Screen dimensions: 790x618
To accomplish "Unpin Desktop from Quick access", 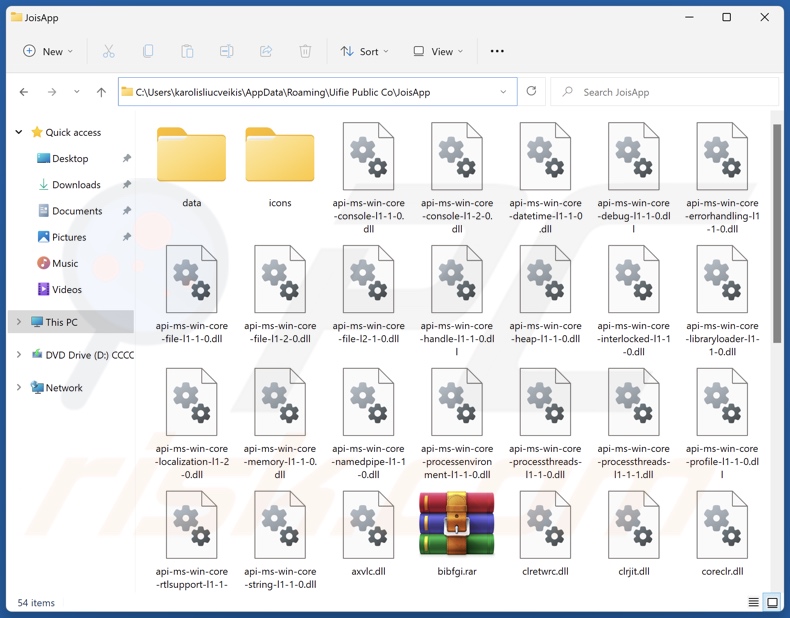I will tap(126, 159).
